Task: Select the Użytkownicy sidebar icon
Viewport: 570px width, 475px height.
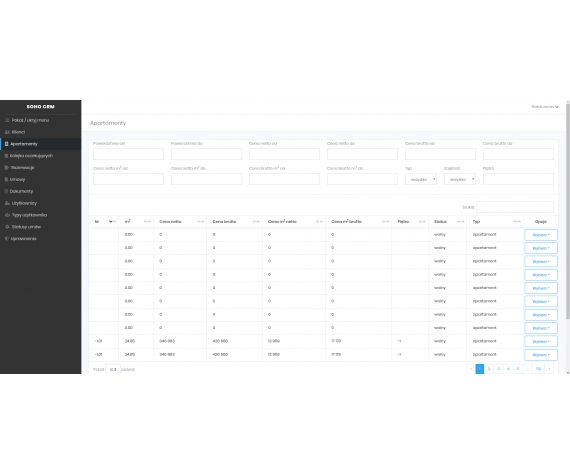Action: (7, 203)
